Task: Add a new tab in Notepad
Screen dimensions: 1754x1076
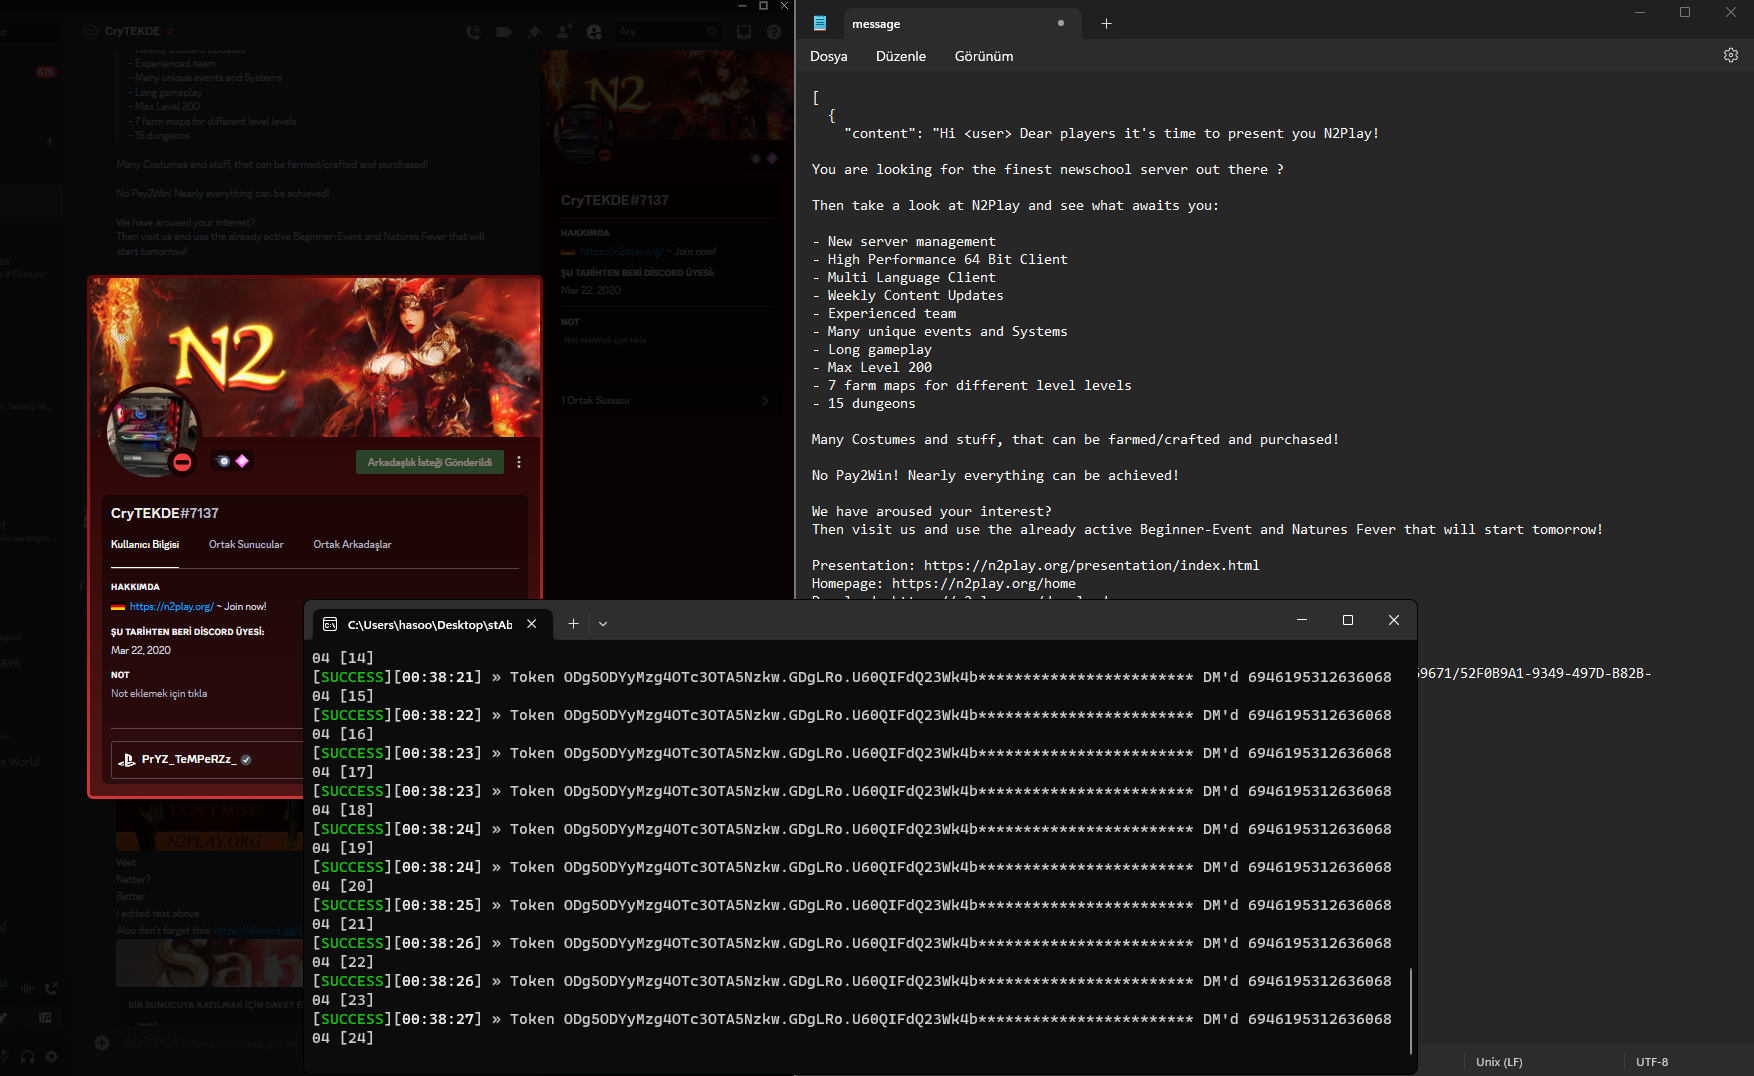Action: pos(1106,23)
